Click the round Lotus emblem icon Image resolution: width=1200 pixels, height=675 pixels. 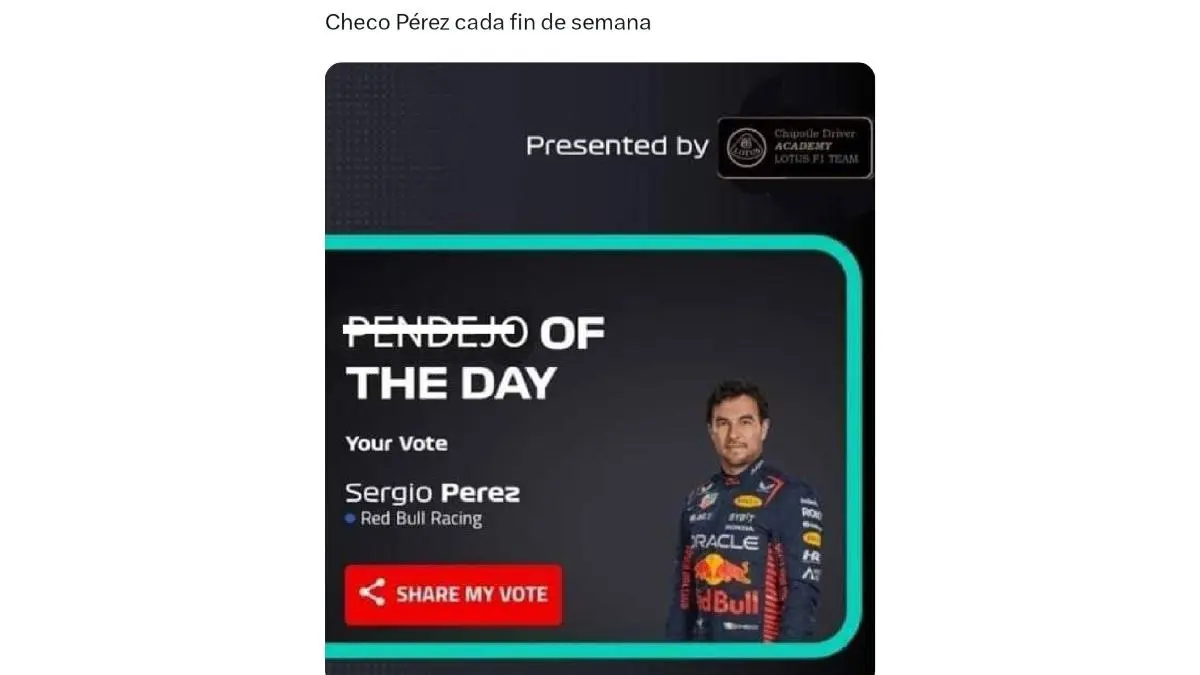tap(745, 147)
